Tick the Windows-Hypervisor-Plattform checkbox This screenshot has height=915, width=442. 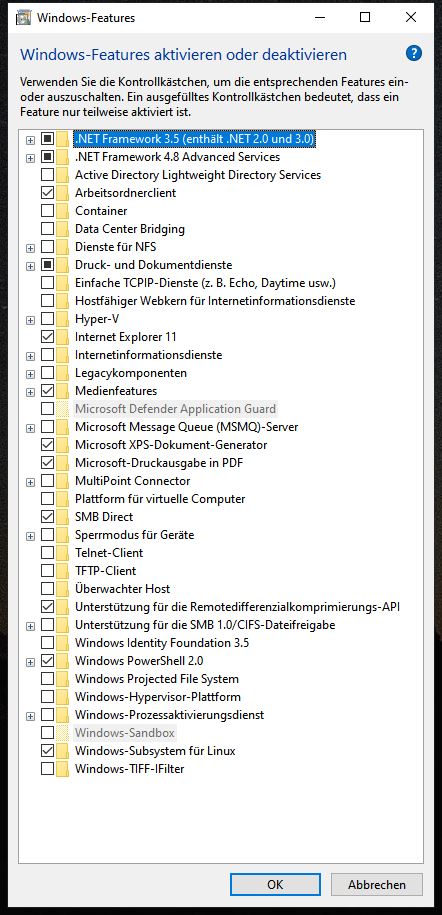[47, 697]
